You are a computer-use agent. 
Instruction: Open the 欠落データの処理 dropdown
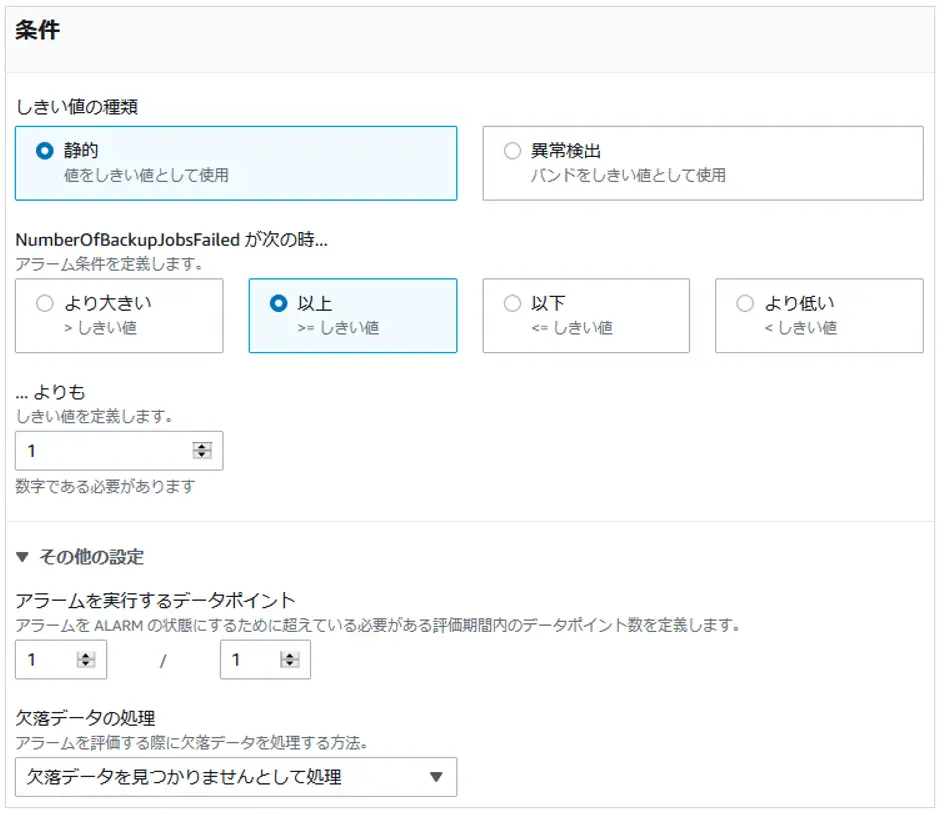coord(236,777)
